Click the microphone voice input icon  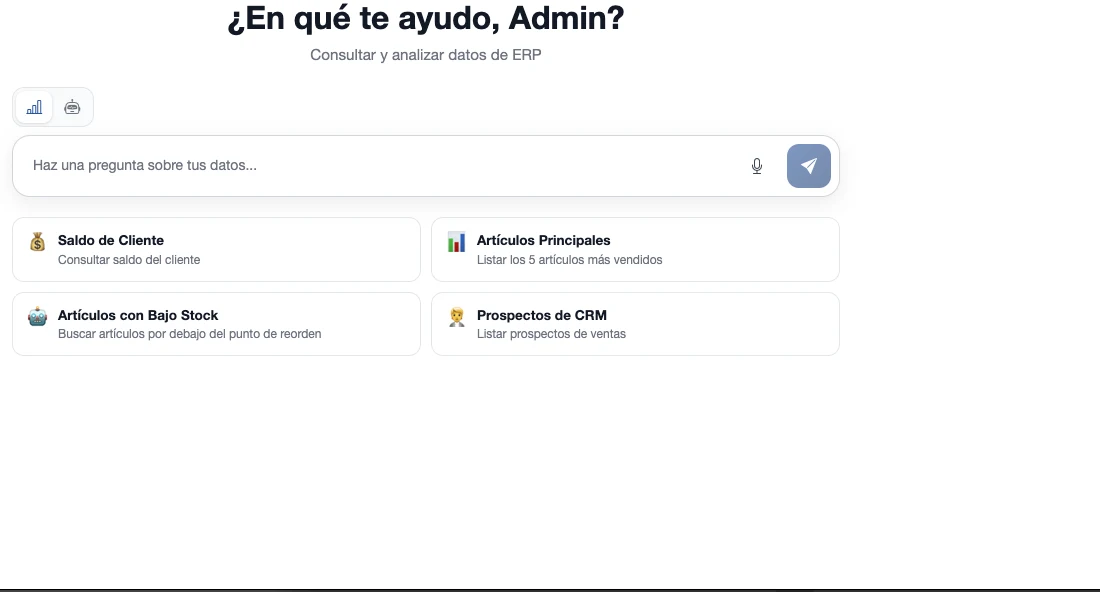coord(757,166)
